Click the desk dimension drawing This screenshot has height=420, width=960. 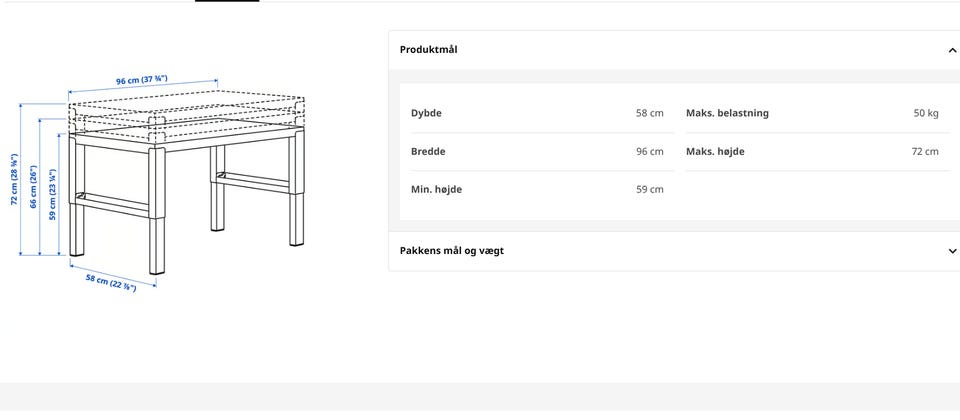click(x=162, y=182)
